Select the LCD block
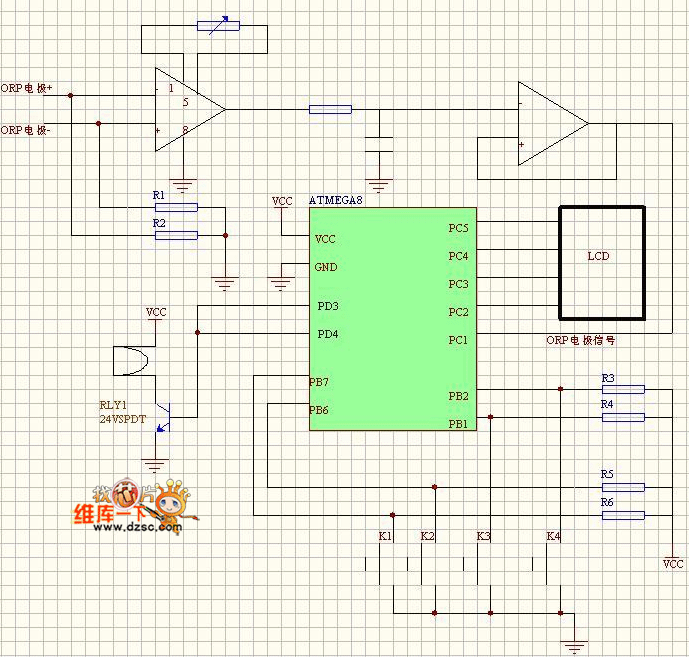 pos(601,260)
